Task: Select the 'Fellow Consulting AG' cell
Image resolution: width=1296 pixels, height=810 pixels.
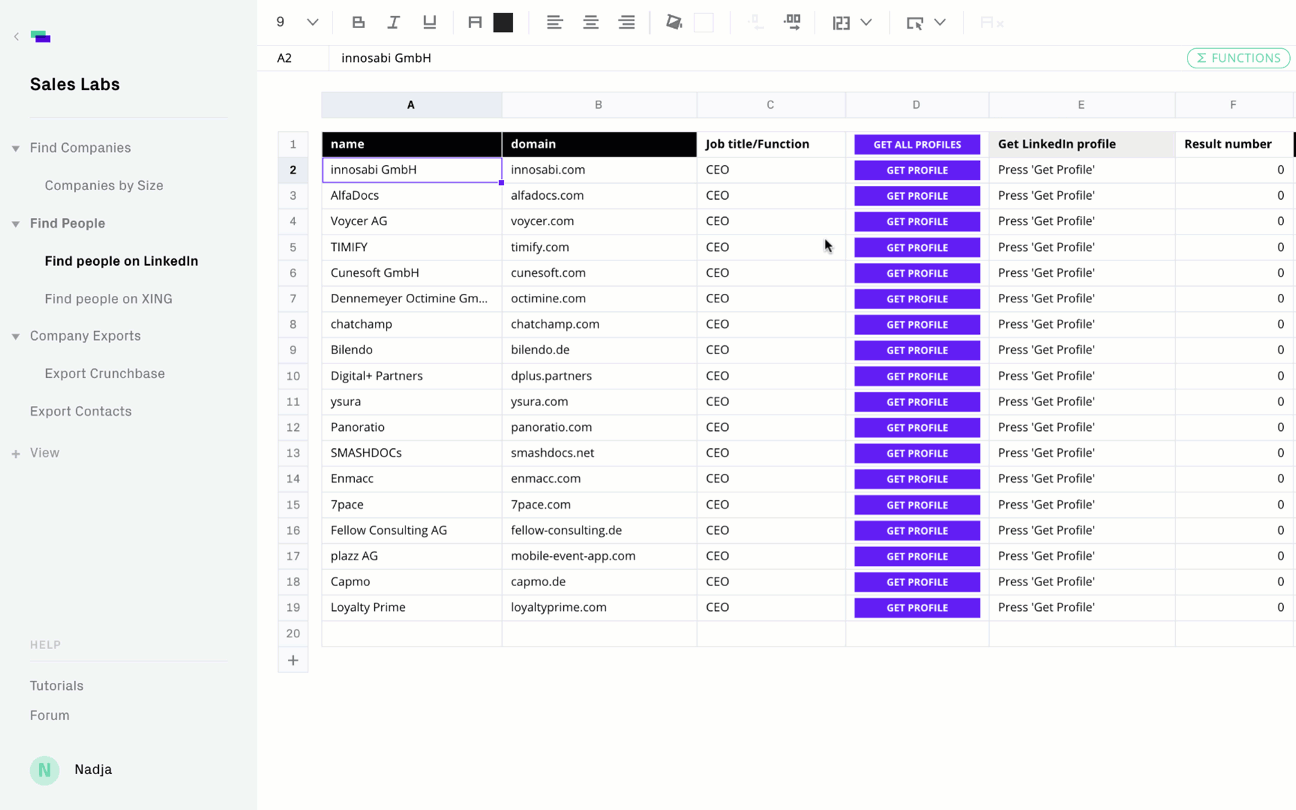Action: point(411,530)
